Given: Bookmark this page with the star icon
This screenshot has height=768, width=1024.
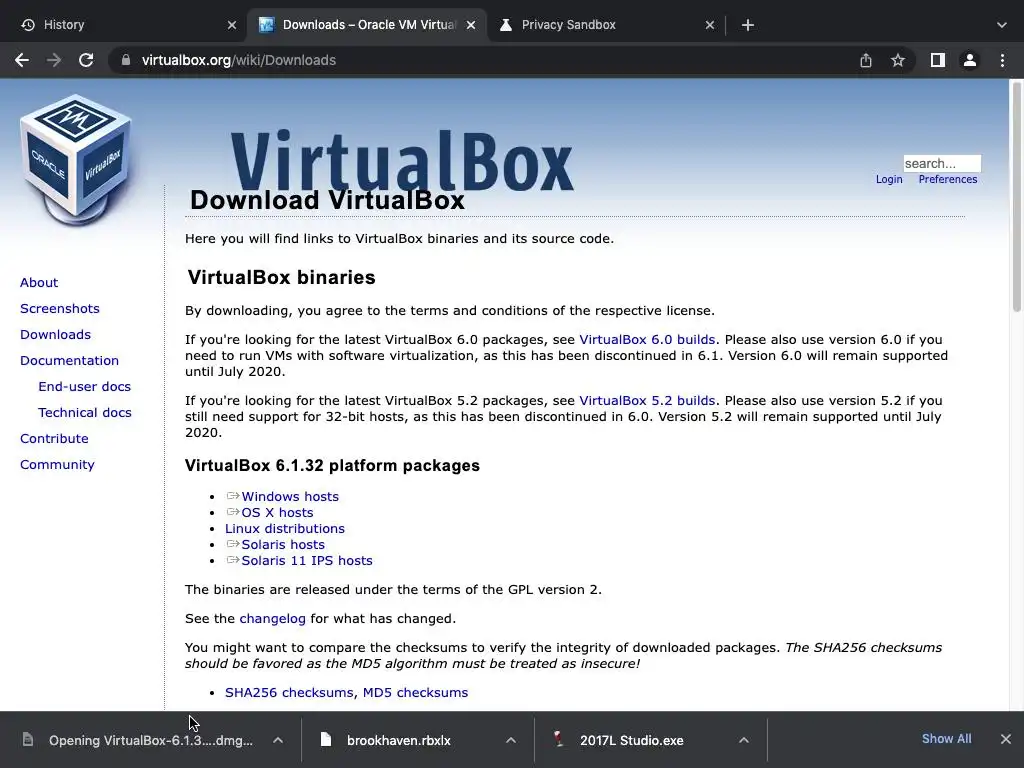Looking at the screenshot, I should point(898,60).
